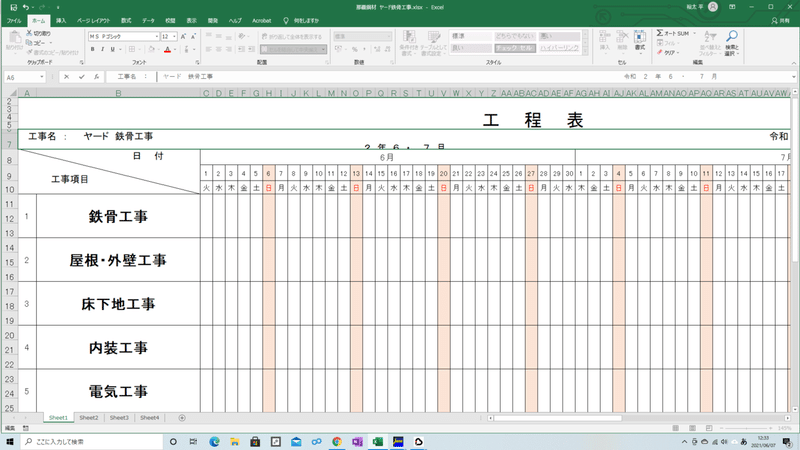800x450 pixels.
Task: Click the horizontal scrollbar thumb
Action: click(x=558, y=418)
